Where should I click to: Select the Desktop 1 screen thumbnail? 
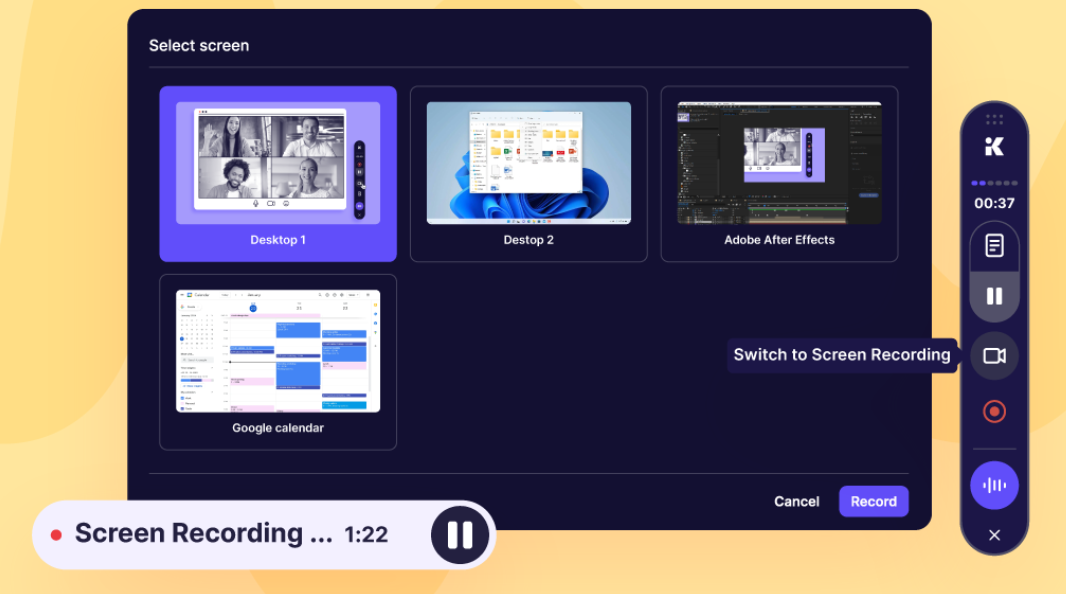pyautogui.click(x=278, y=174)
